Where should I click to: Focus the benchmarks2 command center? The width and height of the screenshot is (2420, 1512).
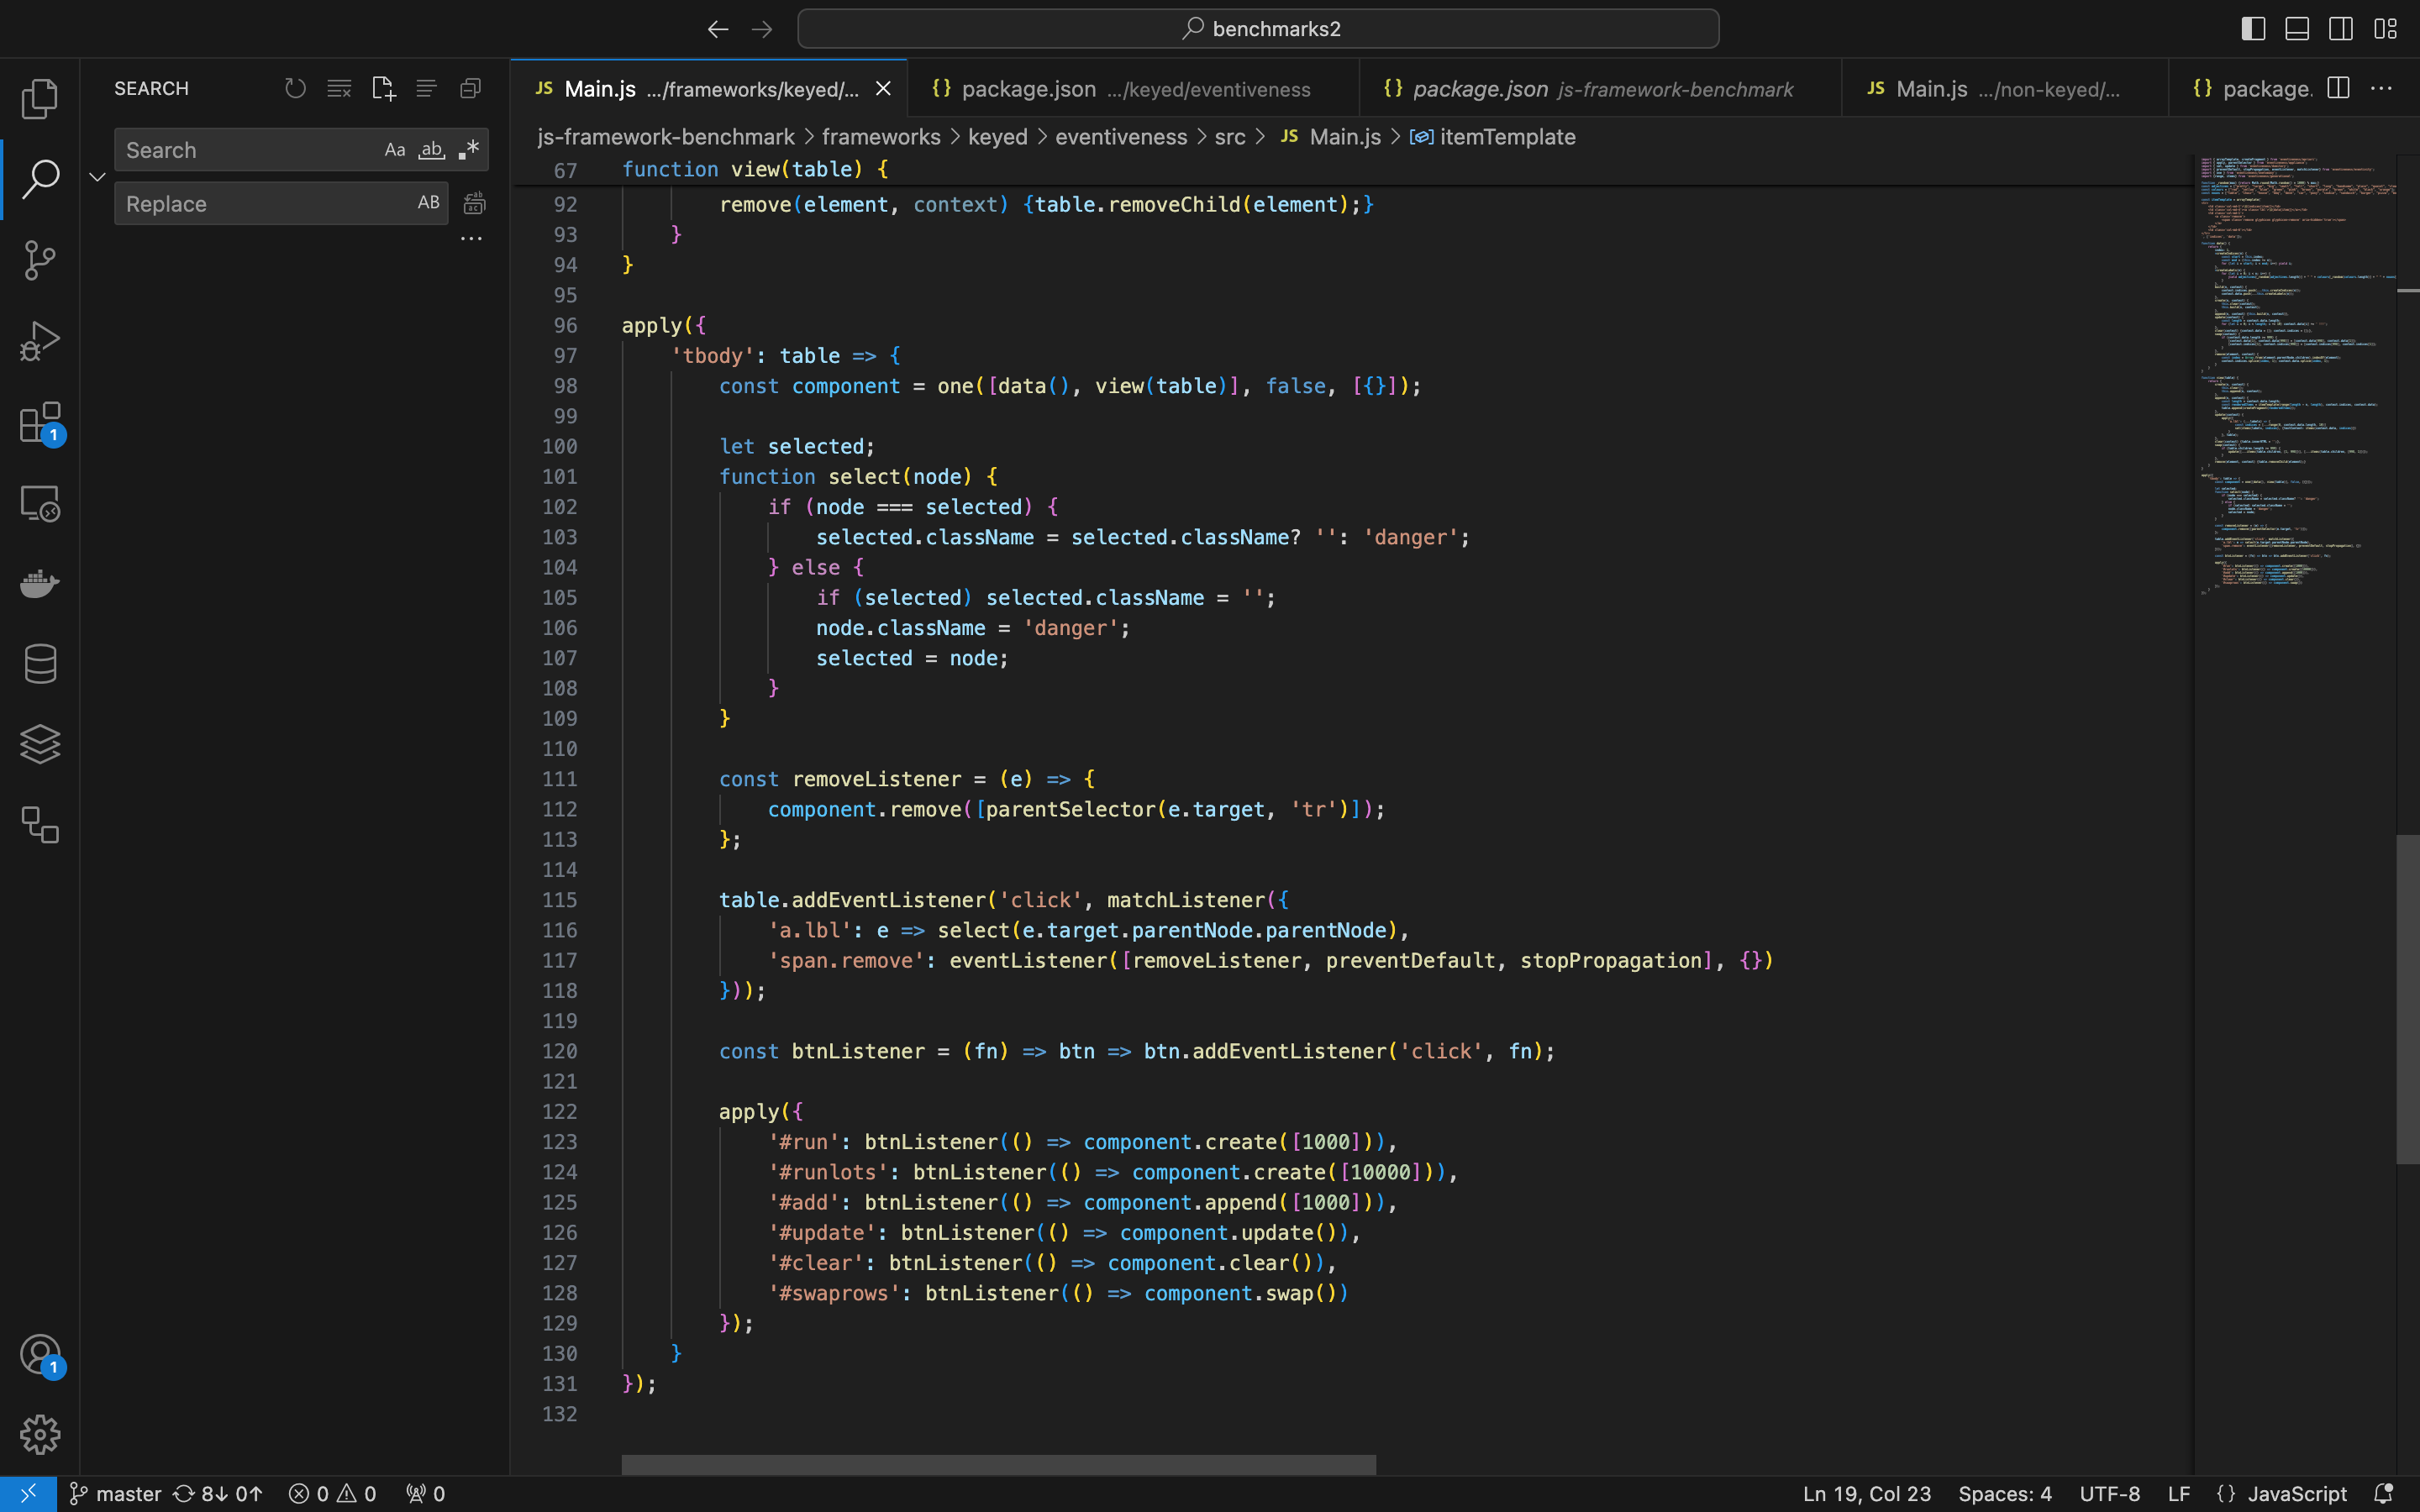point(1258,29)
